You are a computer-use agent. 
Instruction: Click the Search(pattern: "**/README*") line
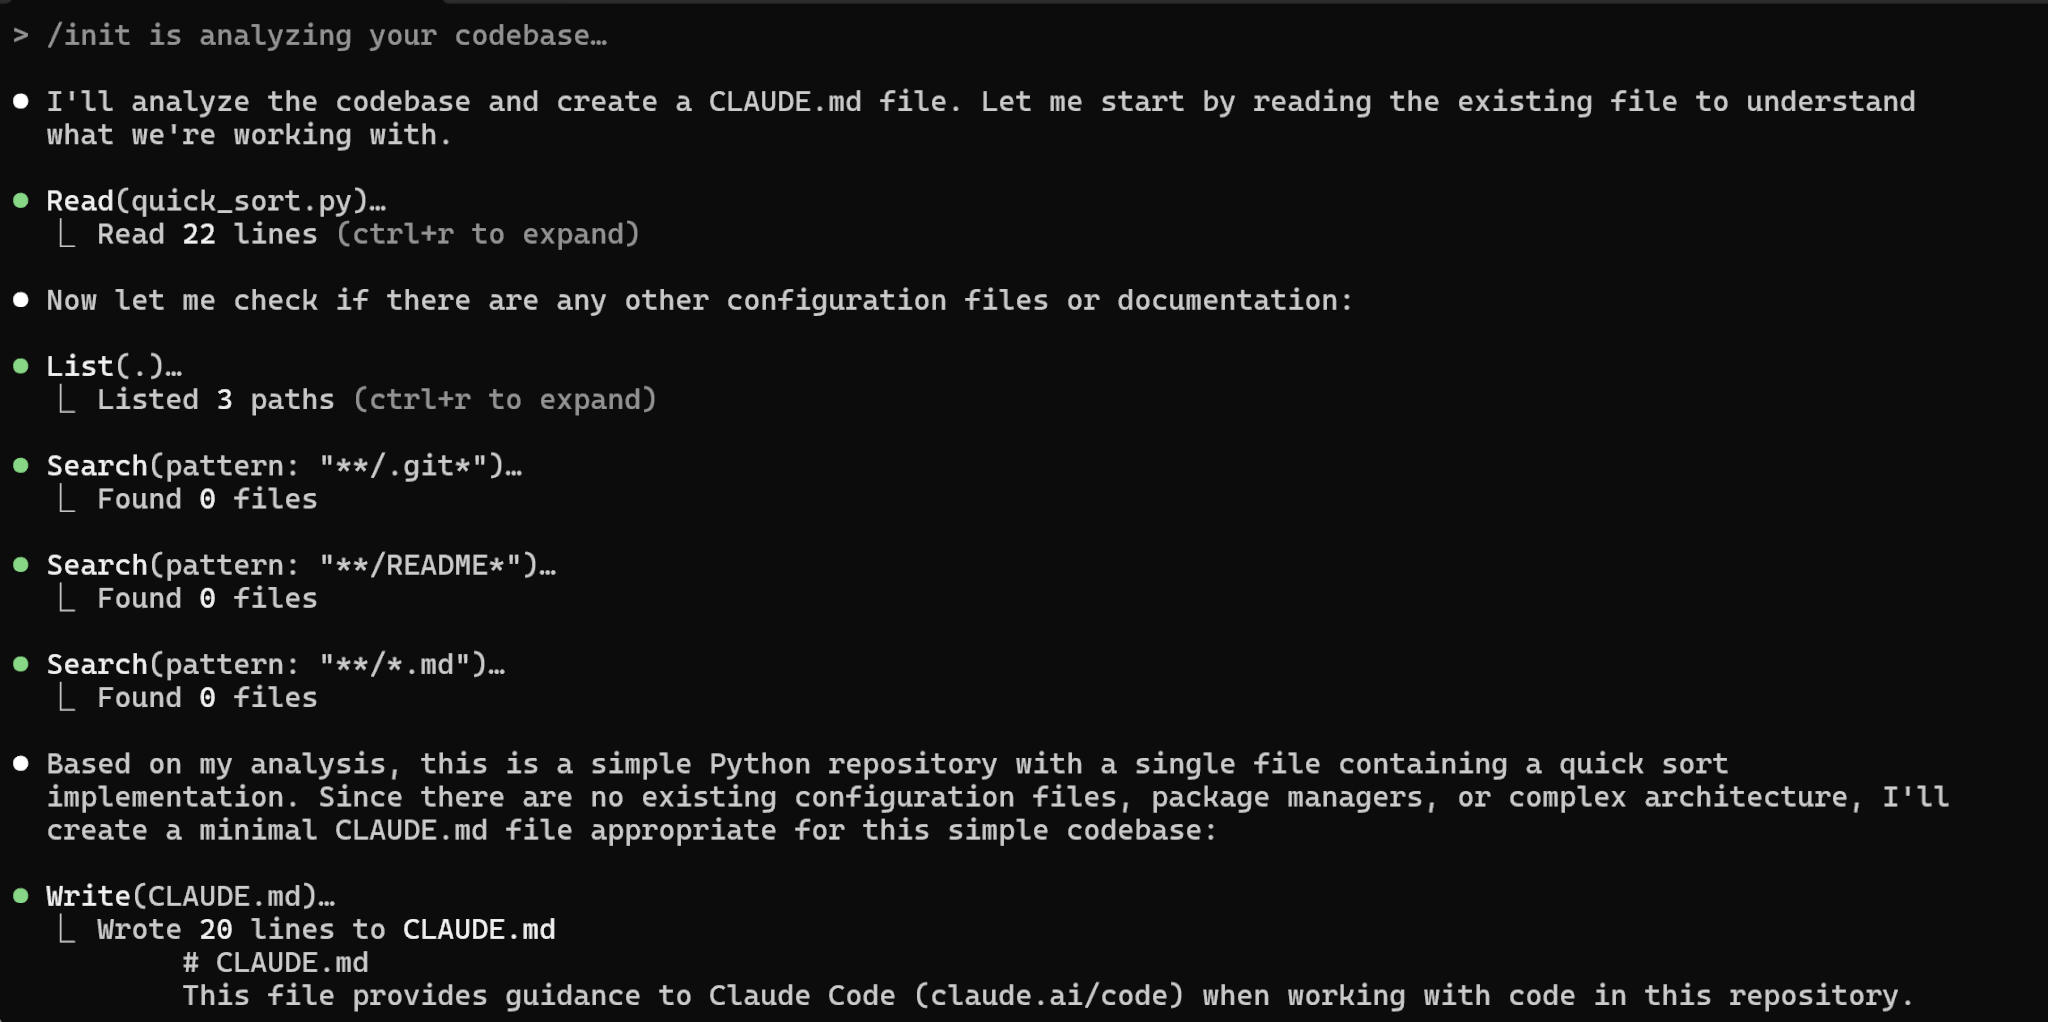301,565
